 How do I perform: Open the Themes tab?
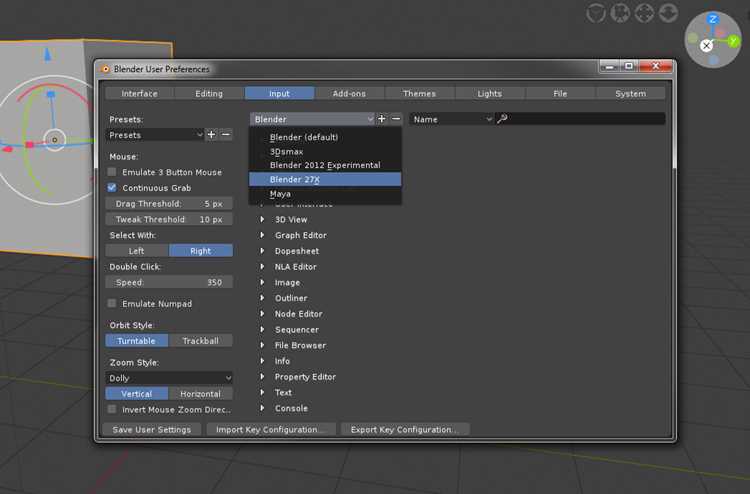(419, 93)
